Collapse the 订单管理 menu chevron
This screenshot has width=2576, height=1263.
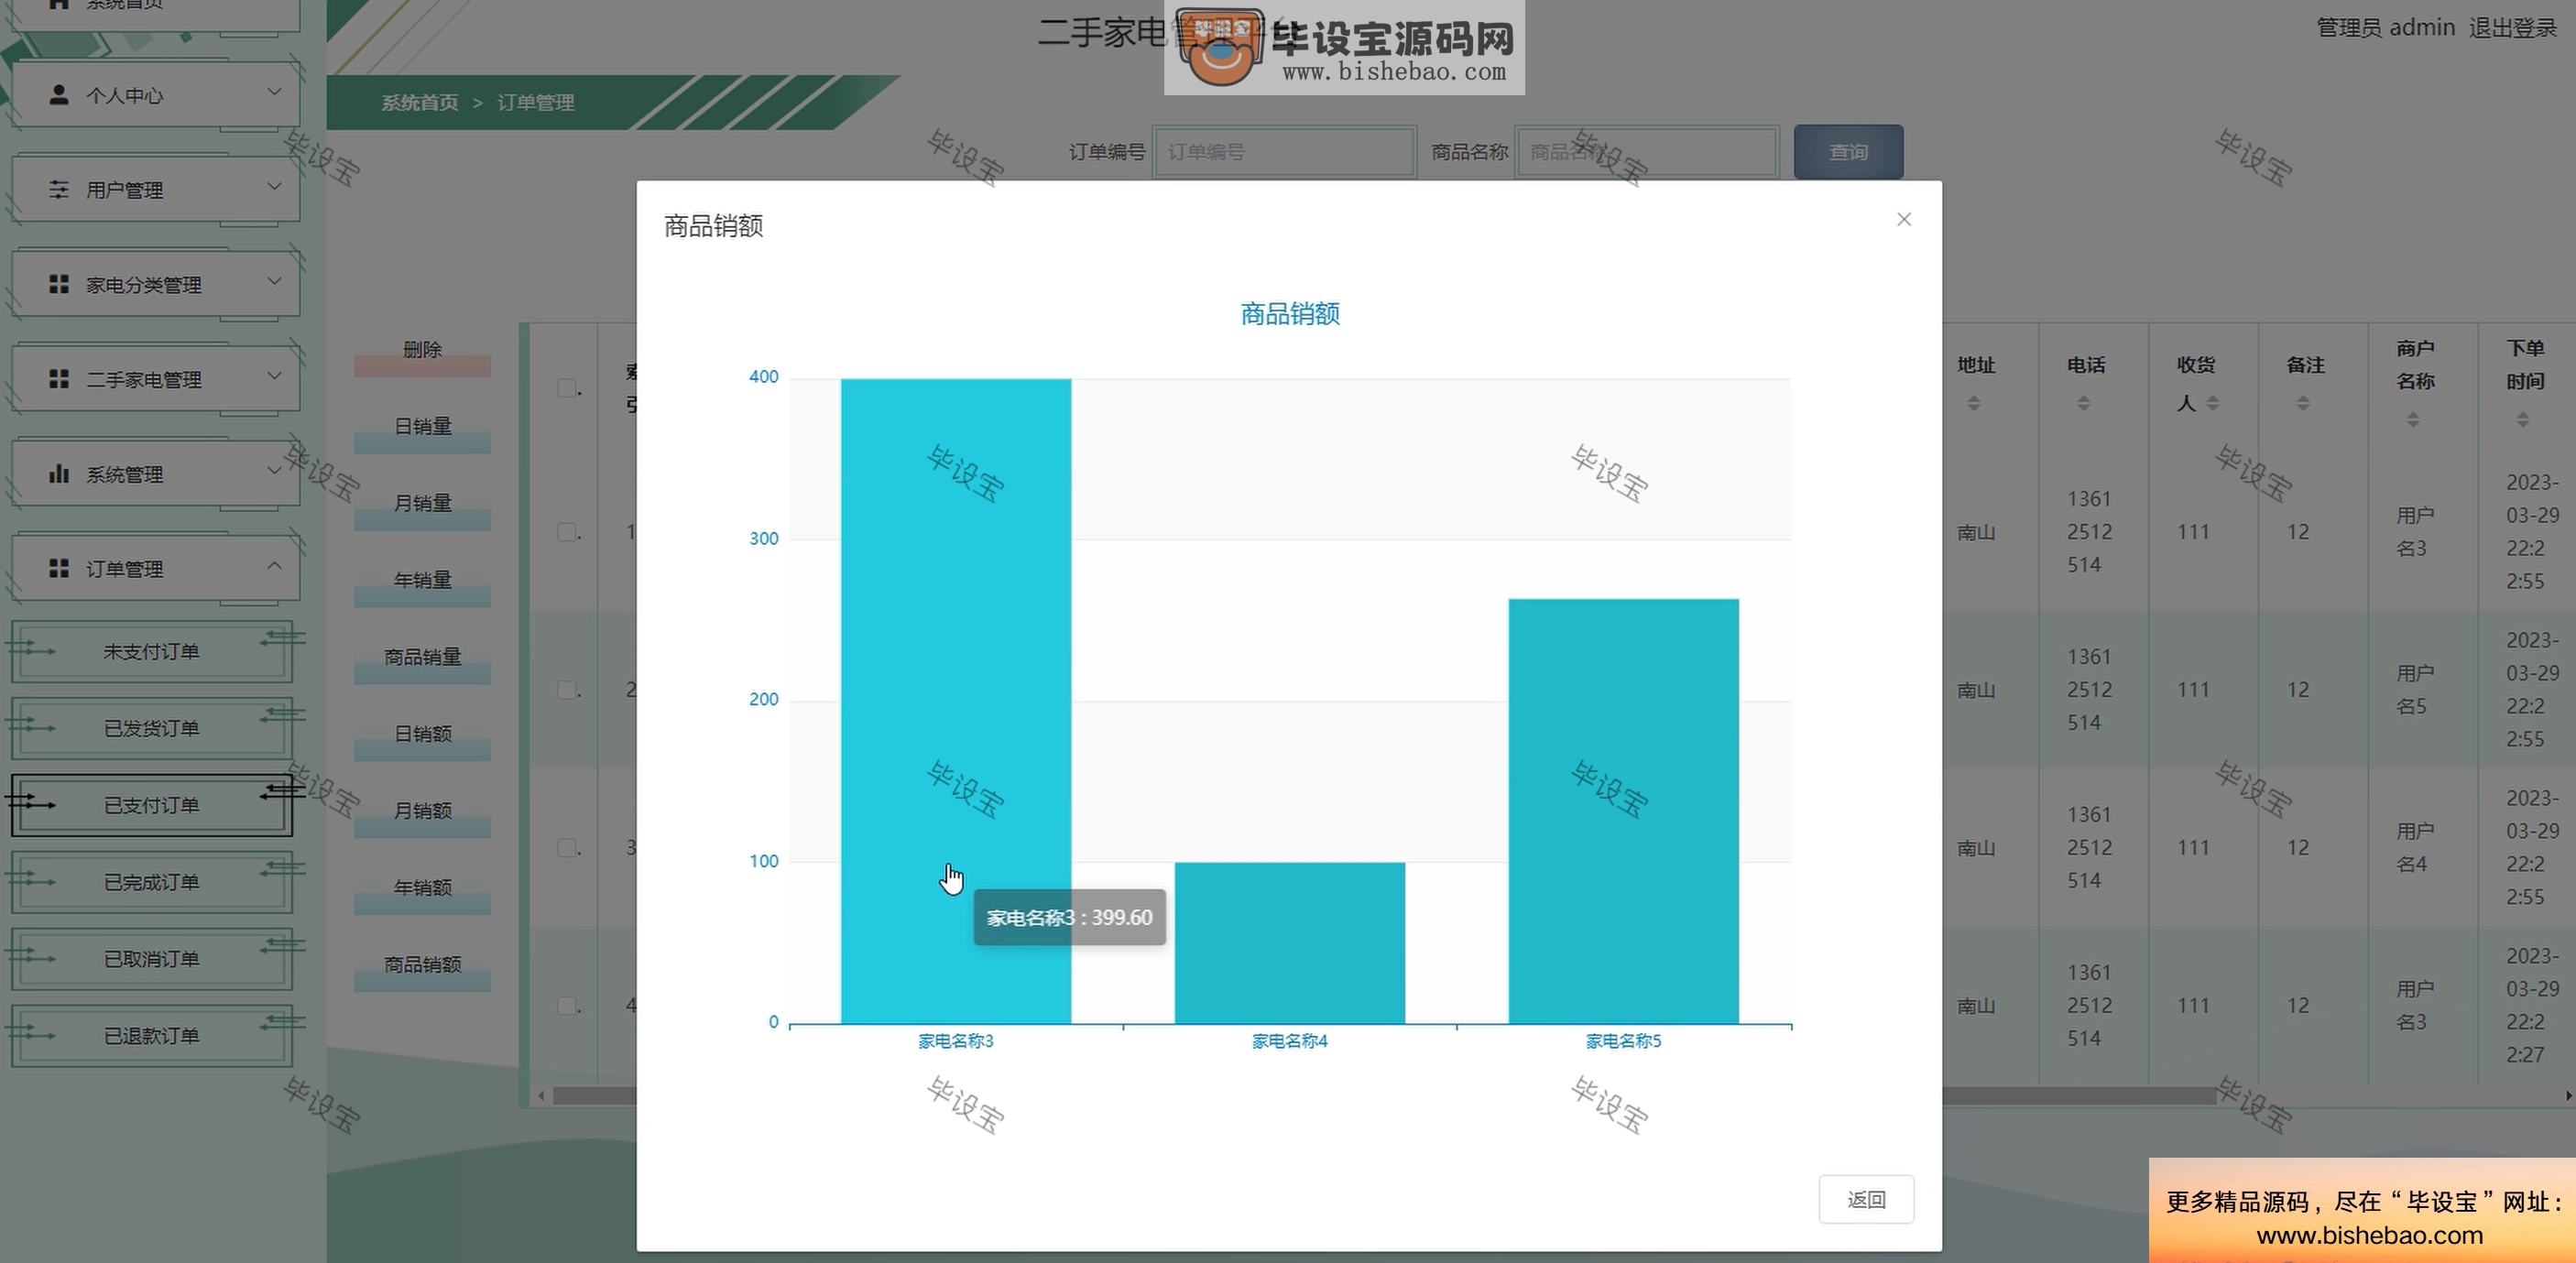(274, 565)
